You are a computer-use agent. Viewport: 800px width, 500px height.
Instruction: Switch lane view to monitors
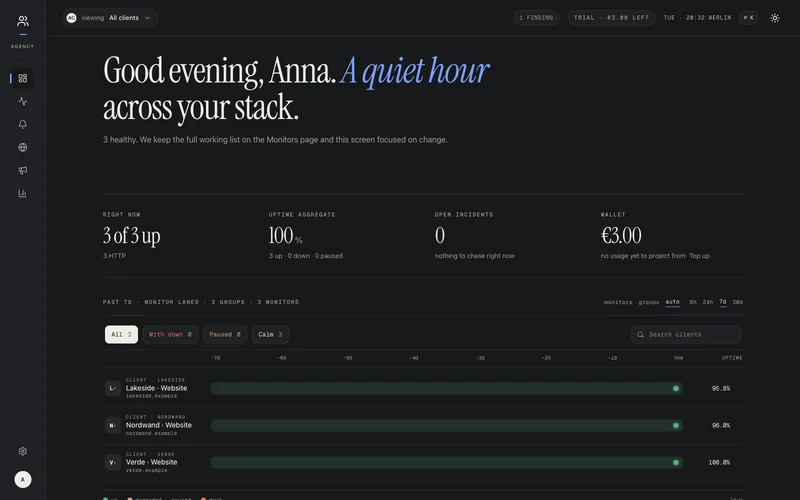click(618, 302)
